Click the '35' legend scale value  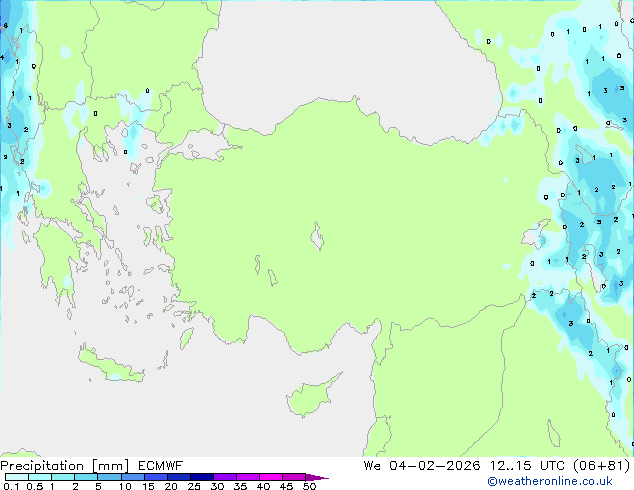240,486
